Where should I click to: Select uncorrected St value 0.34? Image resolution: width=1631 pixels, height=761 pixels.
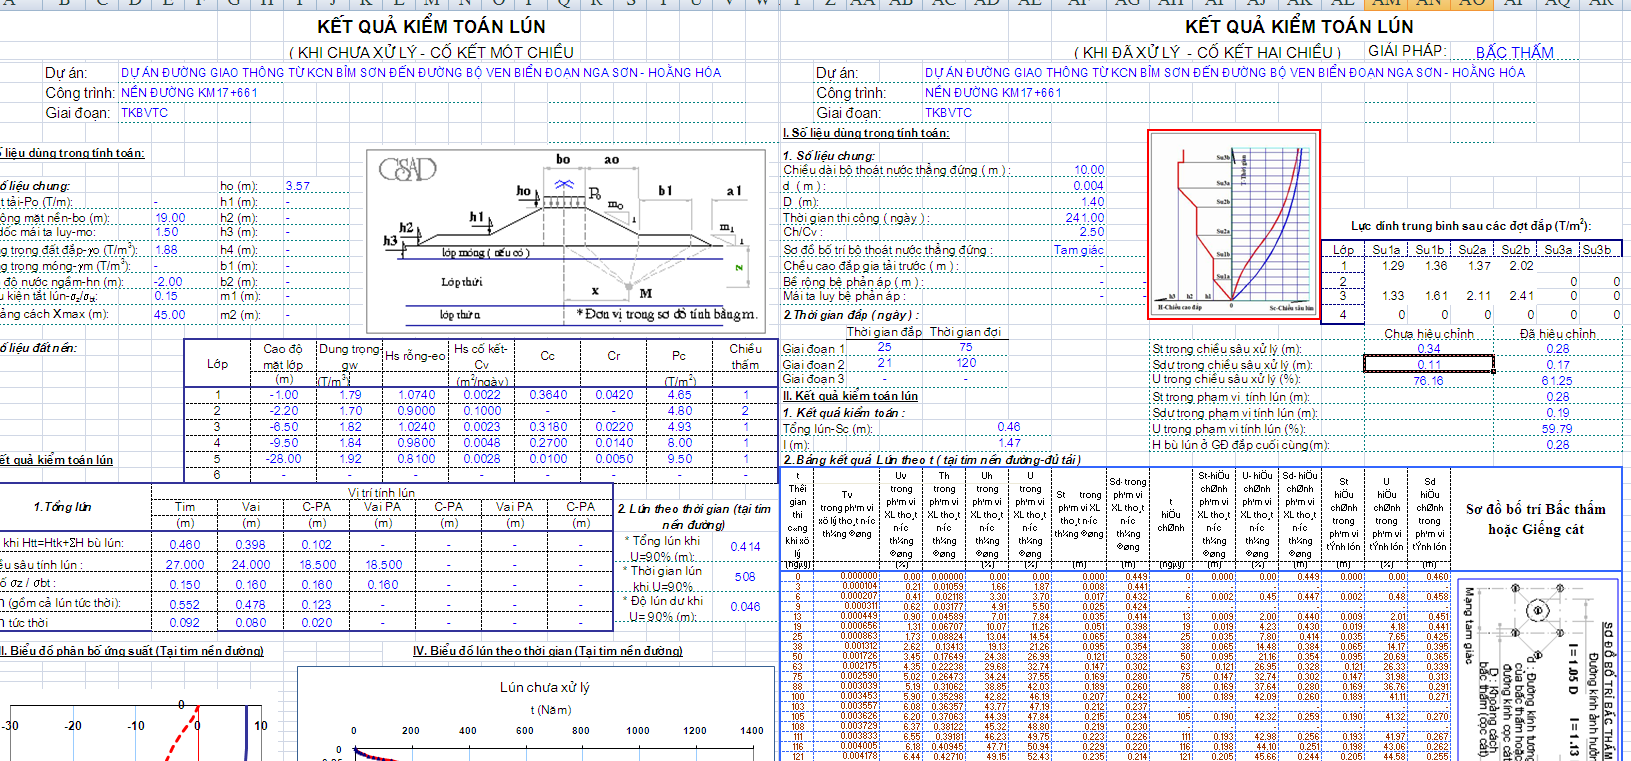pos(1429,349)
